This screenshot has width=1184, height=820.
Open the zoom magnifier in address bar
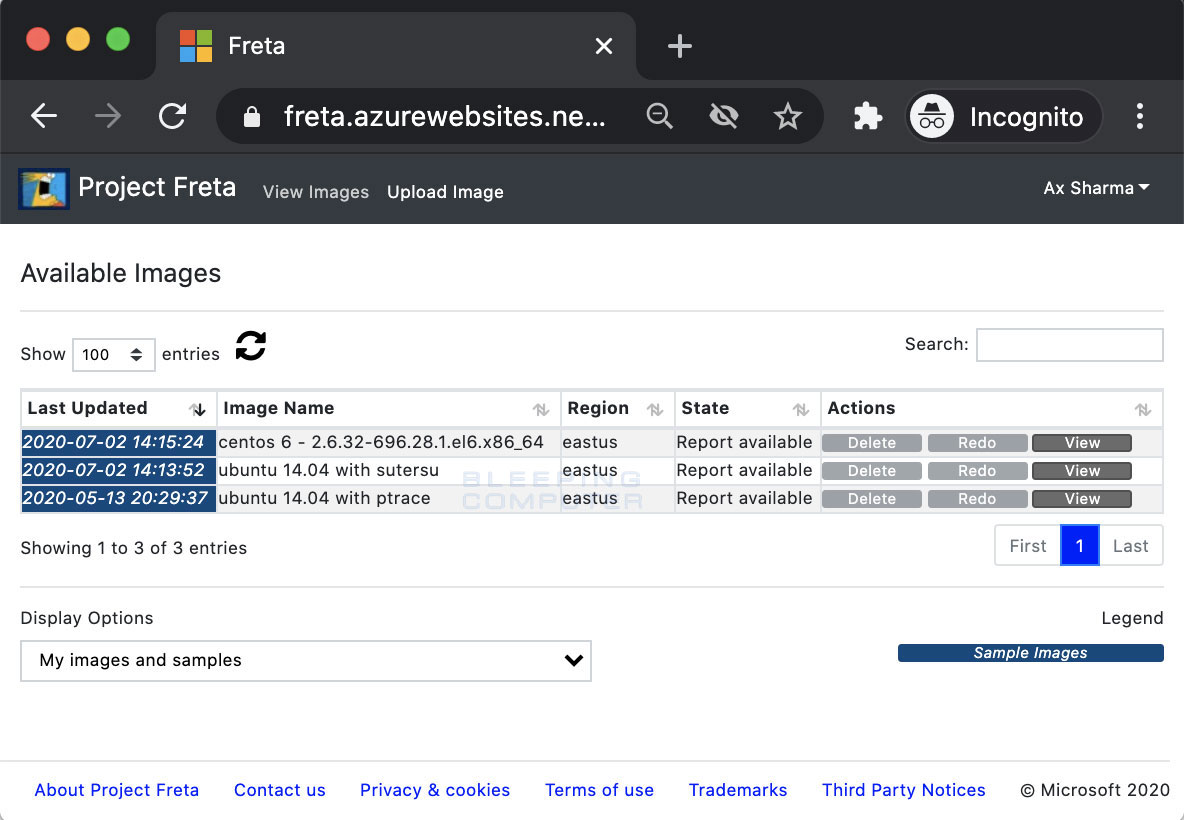659,116
